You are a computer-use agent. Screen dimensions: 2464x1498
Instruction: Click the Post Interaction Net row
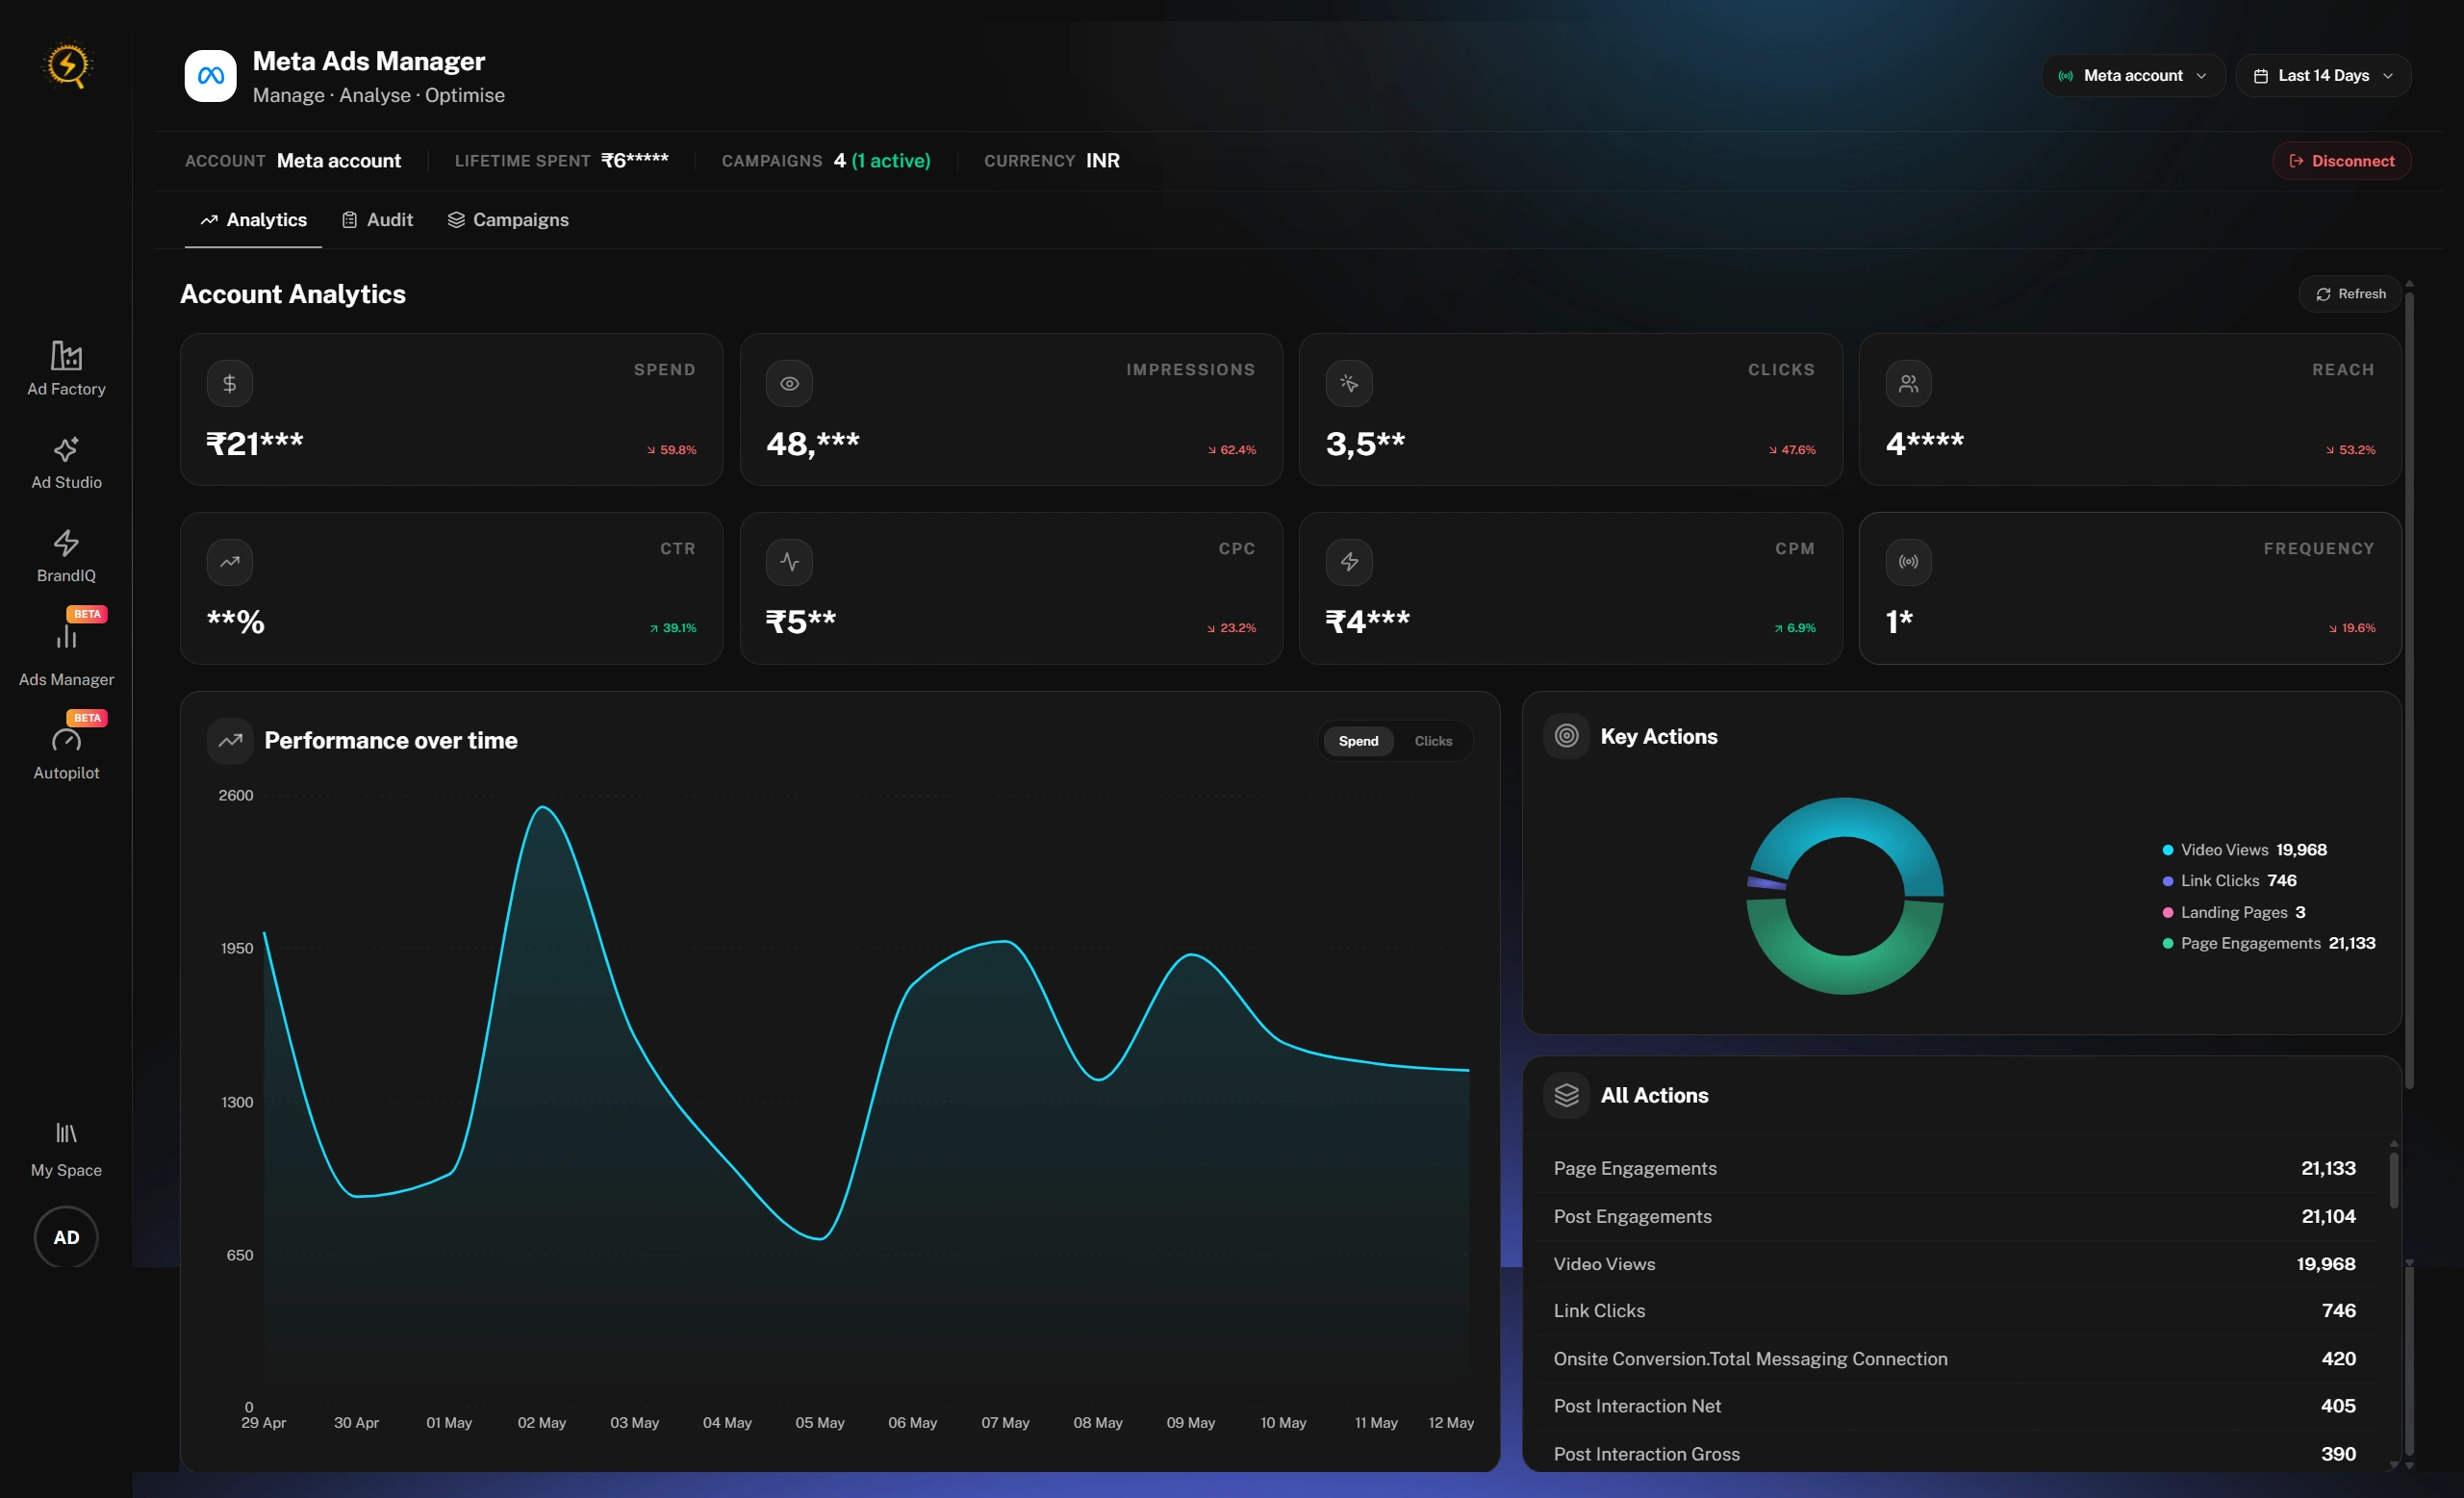pos(1954,1406)
